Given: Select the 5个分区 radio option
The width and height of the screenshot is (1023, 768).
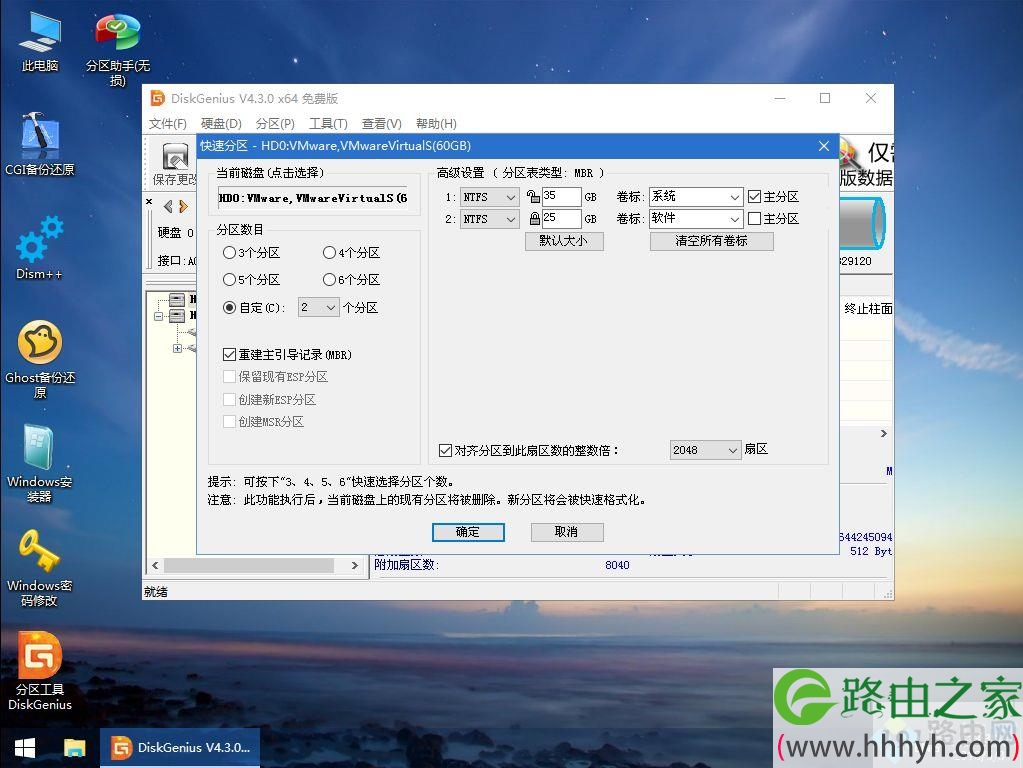Looking at the screenshot, I should pyautogui.click(x=251, y=280).
